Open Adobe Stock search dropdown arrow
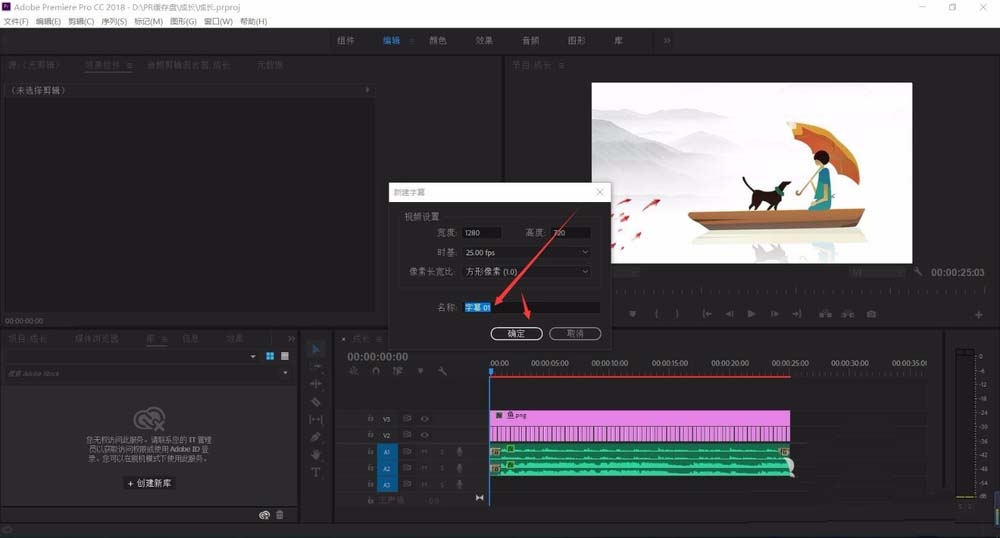The height and width of the screenshot is (538, 1000). coord(285,373)
